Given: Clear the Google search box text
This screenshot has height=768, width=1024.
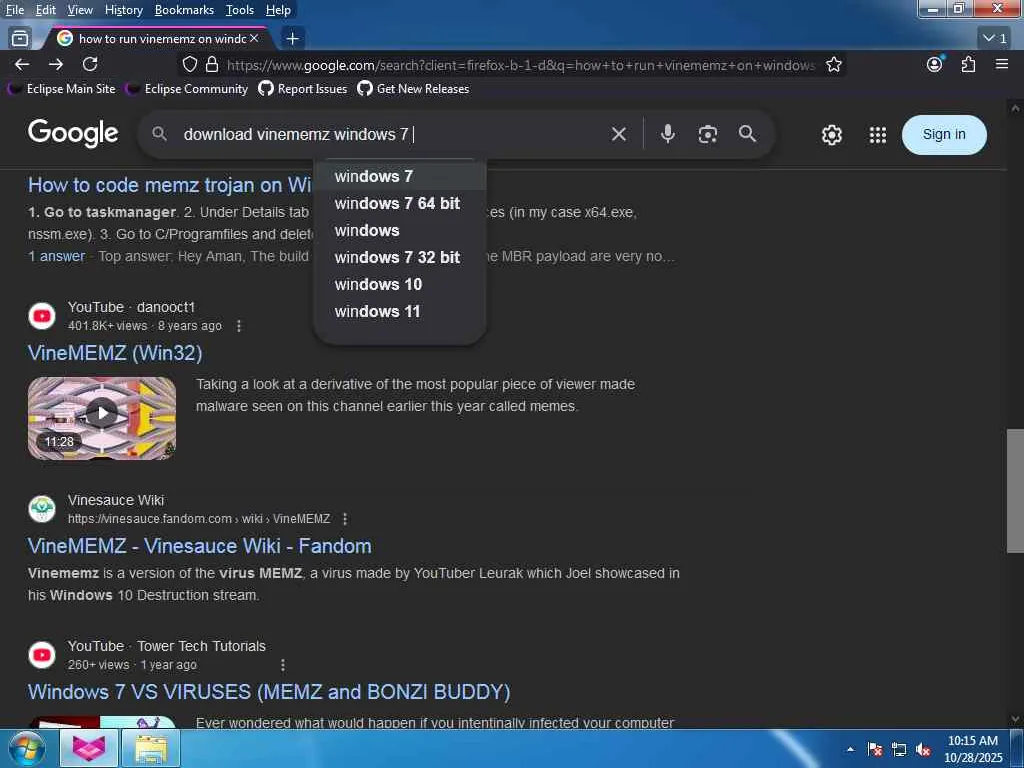Looking at the screenshot, I should (x=618, y=134).
